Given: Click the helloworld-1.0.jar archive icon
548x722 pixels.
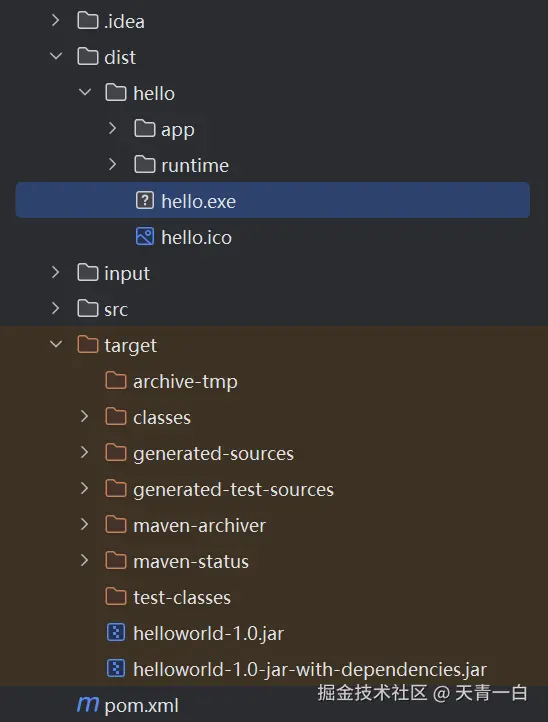Looking at the screenshot, I should pyautogui.click(x=116, y=632).
